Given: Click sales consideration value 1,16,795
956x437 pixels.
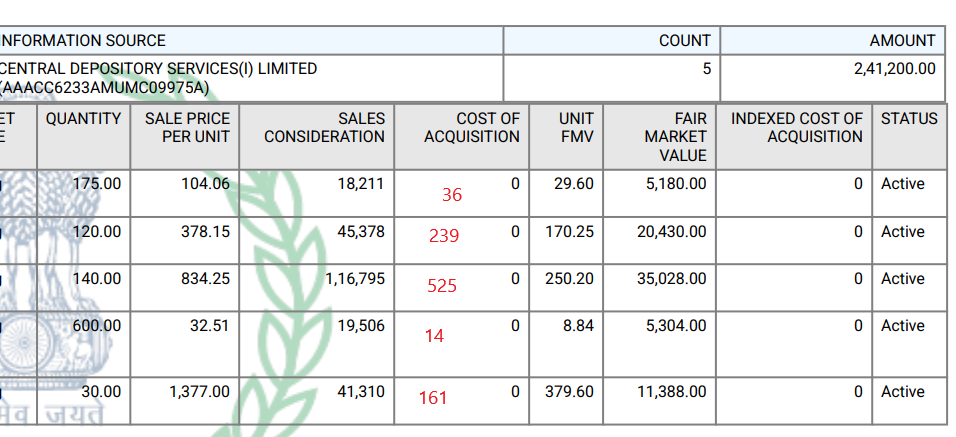Looking at the screenshot, I should click(x=355, y=279).
